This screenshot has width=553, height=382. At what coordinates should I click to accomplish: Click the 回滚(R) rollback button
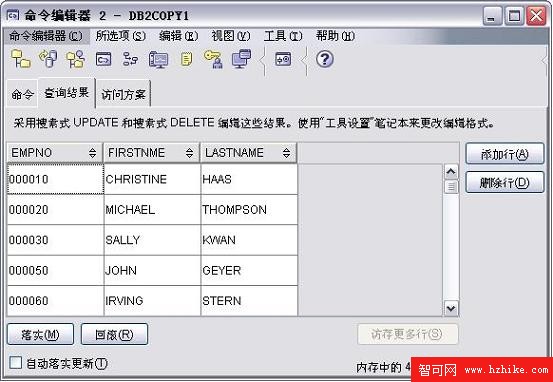114,334
